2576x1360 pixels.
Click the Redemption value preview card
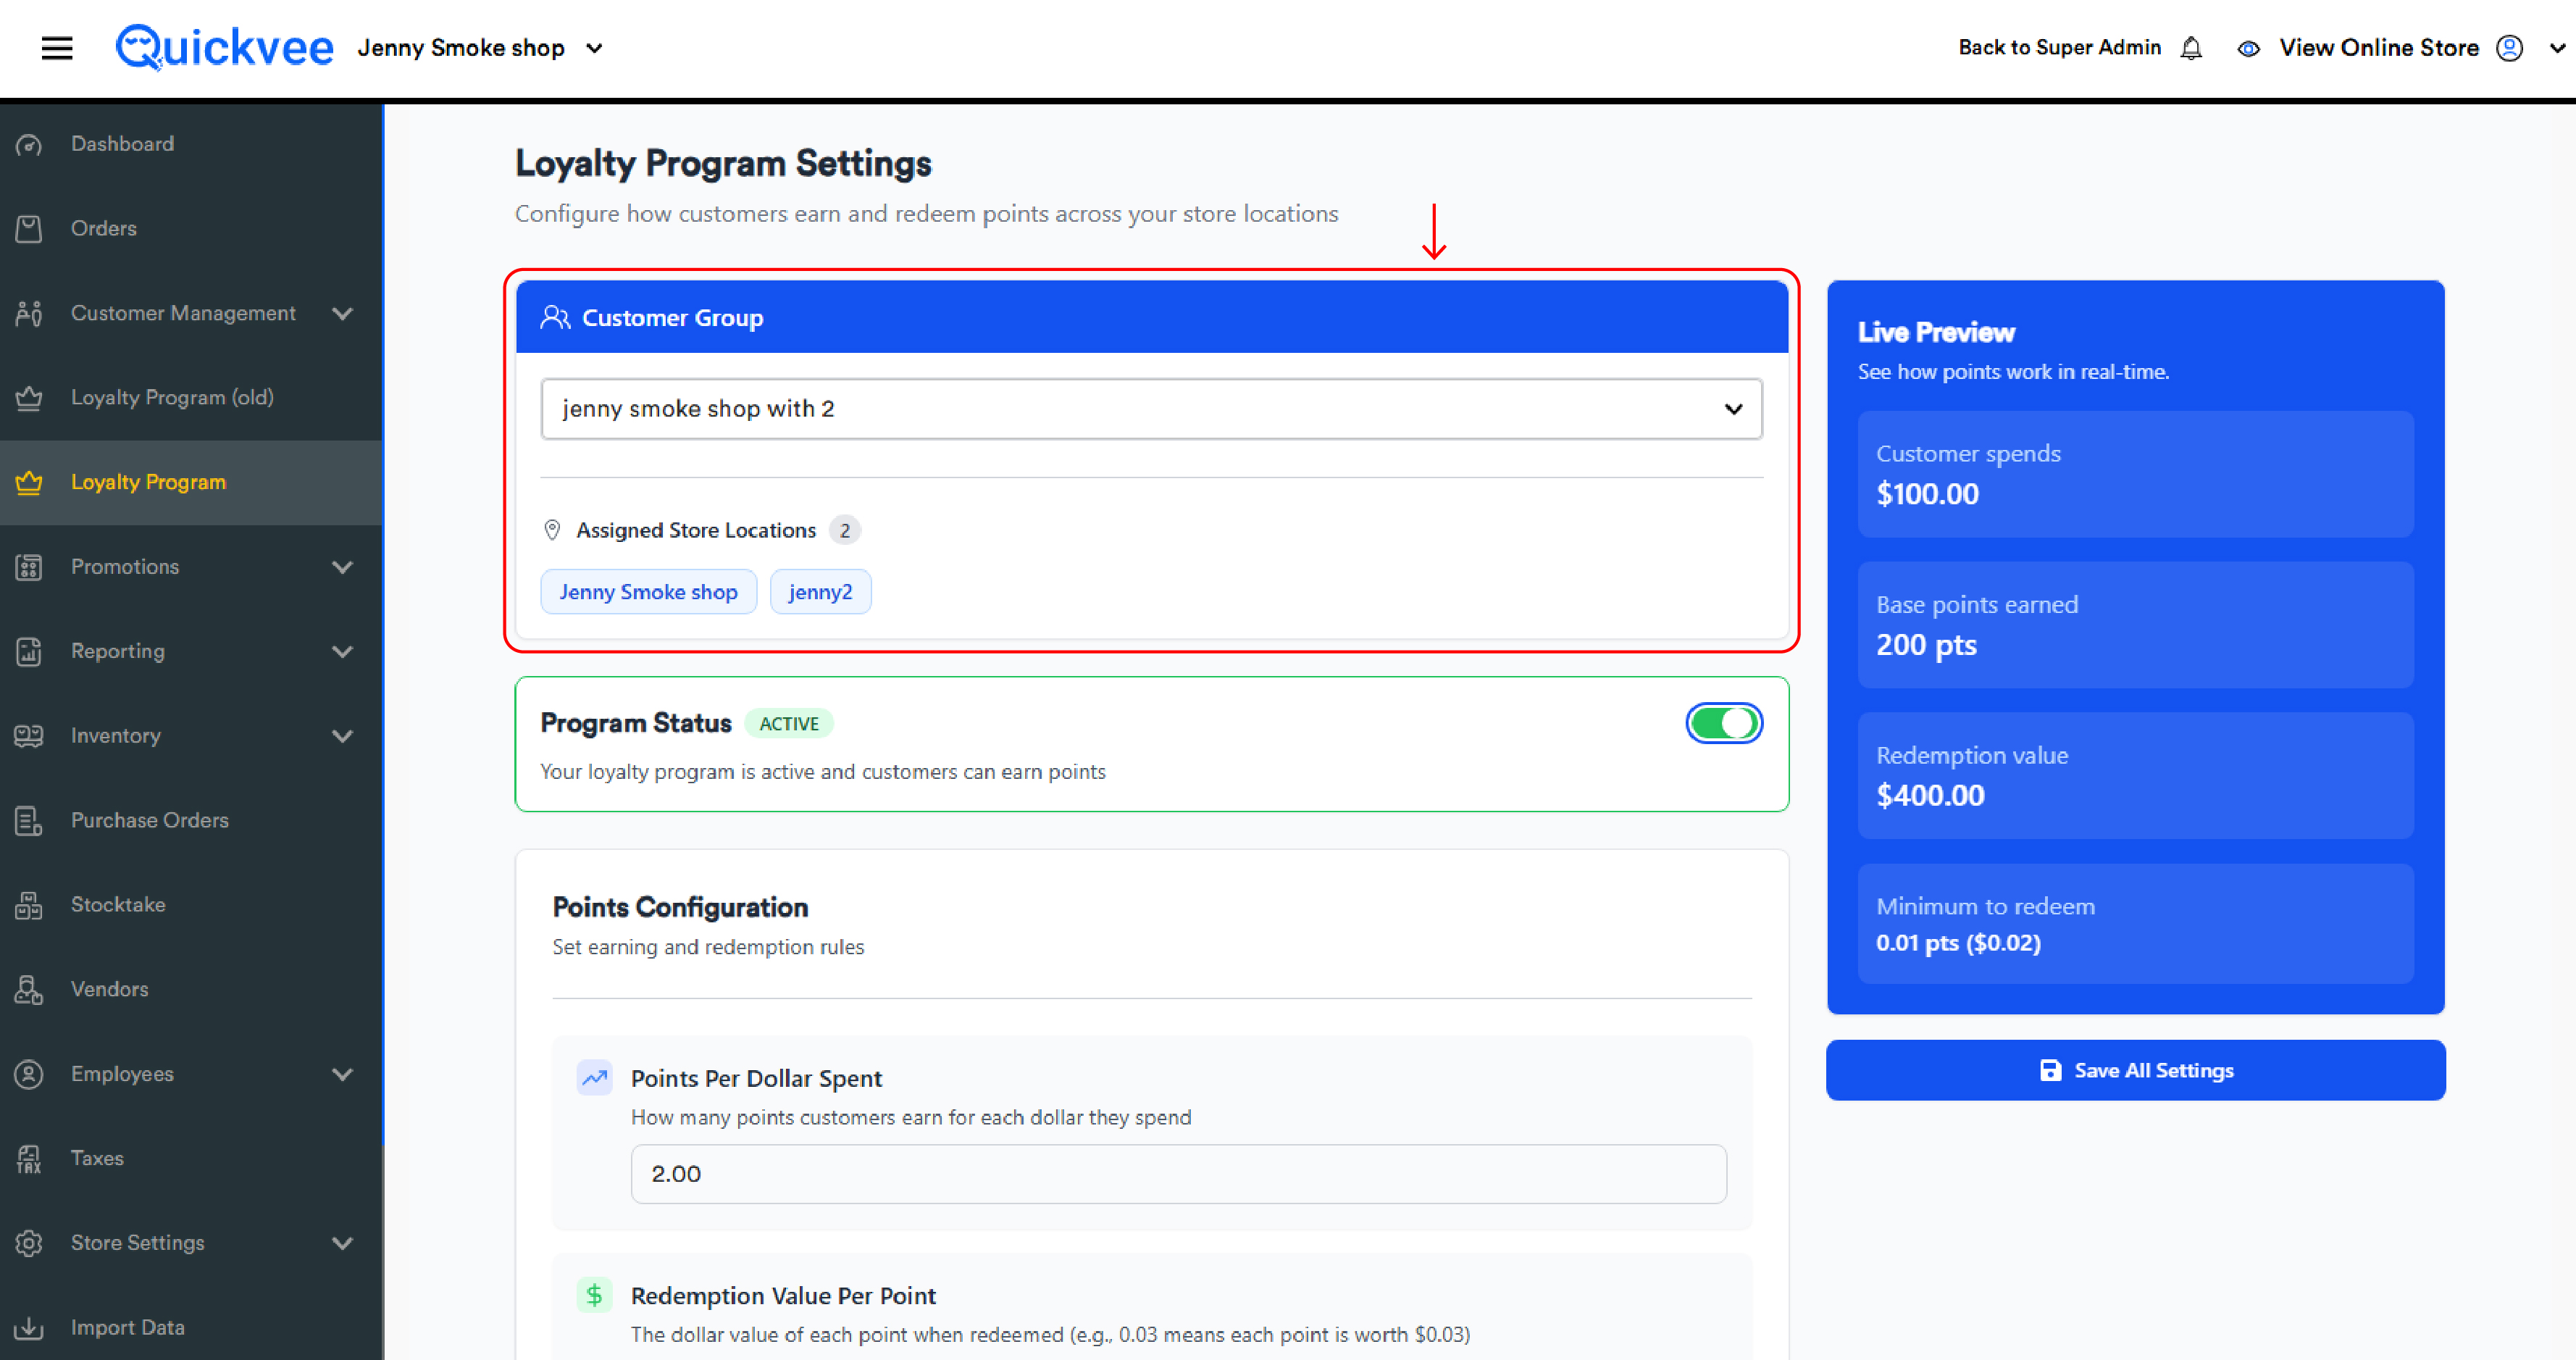pos(2135,776)
